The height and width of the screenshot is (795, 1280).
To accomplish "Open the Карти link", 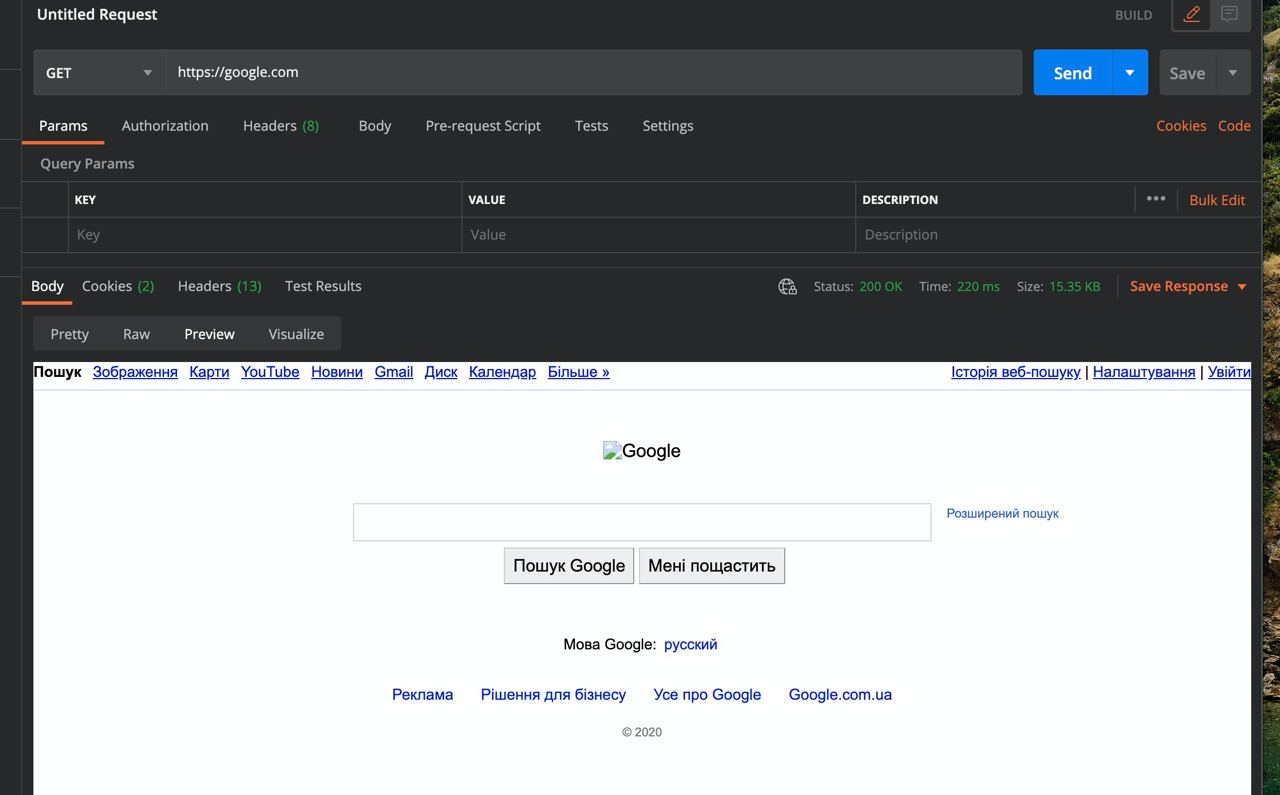I will (209, 372).
